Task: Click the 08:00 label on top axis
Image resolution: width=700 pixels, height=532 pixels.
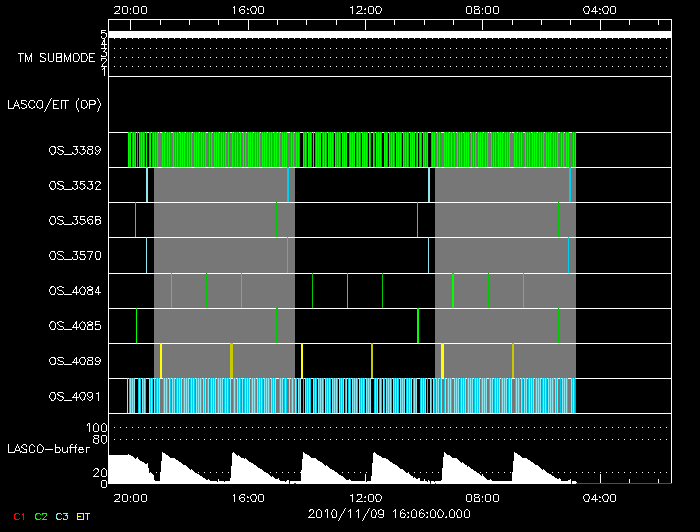Action: pyautogui.click(x=482, y=10)
